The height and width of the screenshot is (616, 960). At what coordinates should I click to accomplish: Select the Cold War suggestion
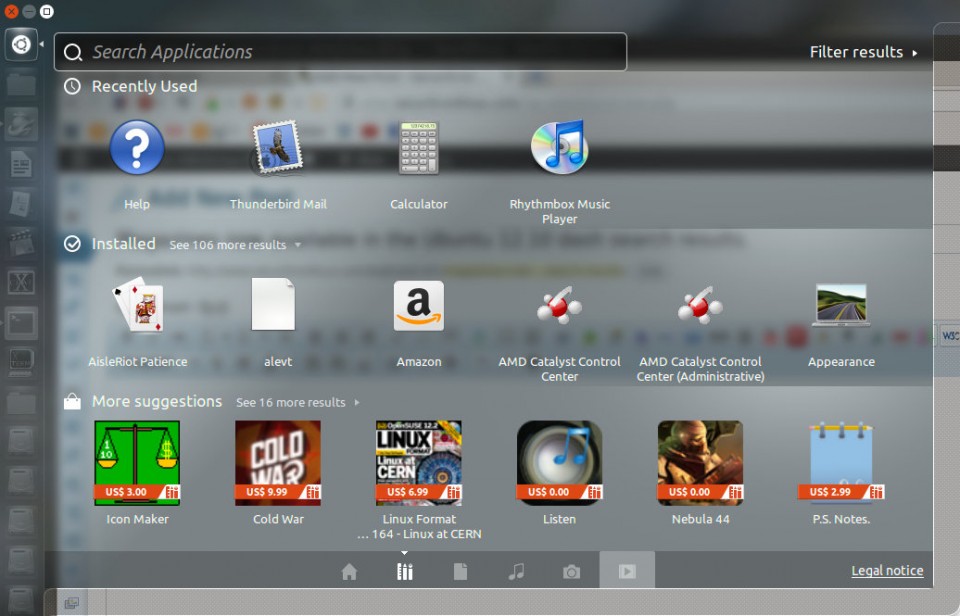point(278,463)
